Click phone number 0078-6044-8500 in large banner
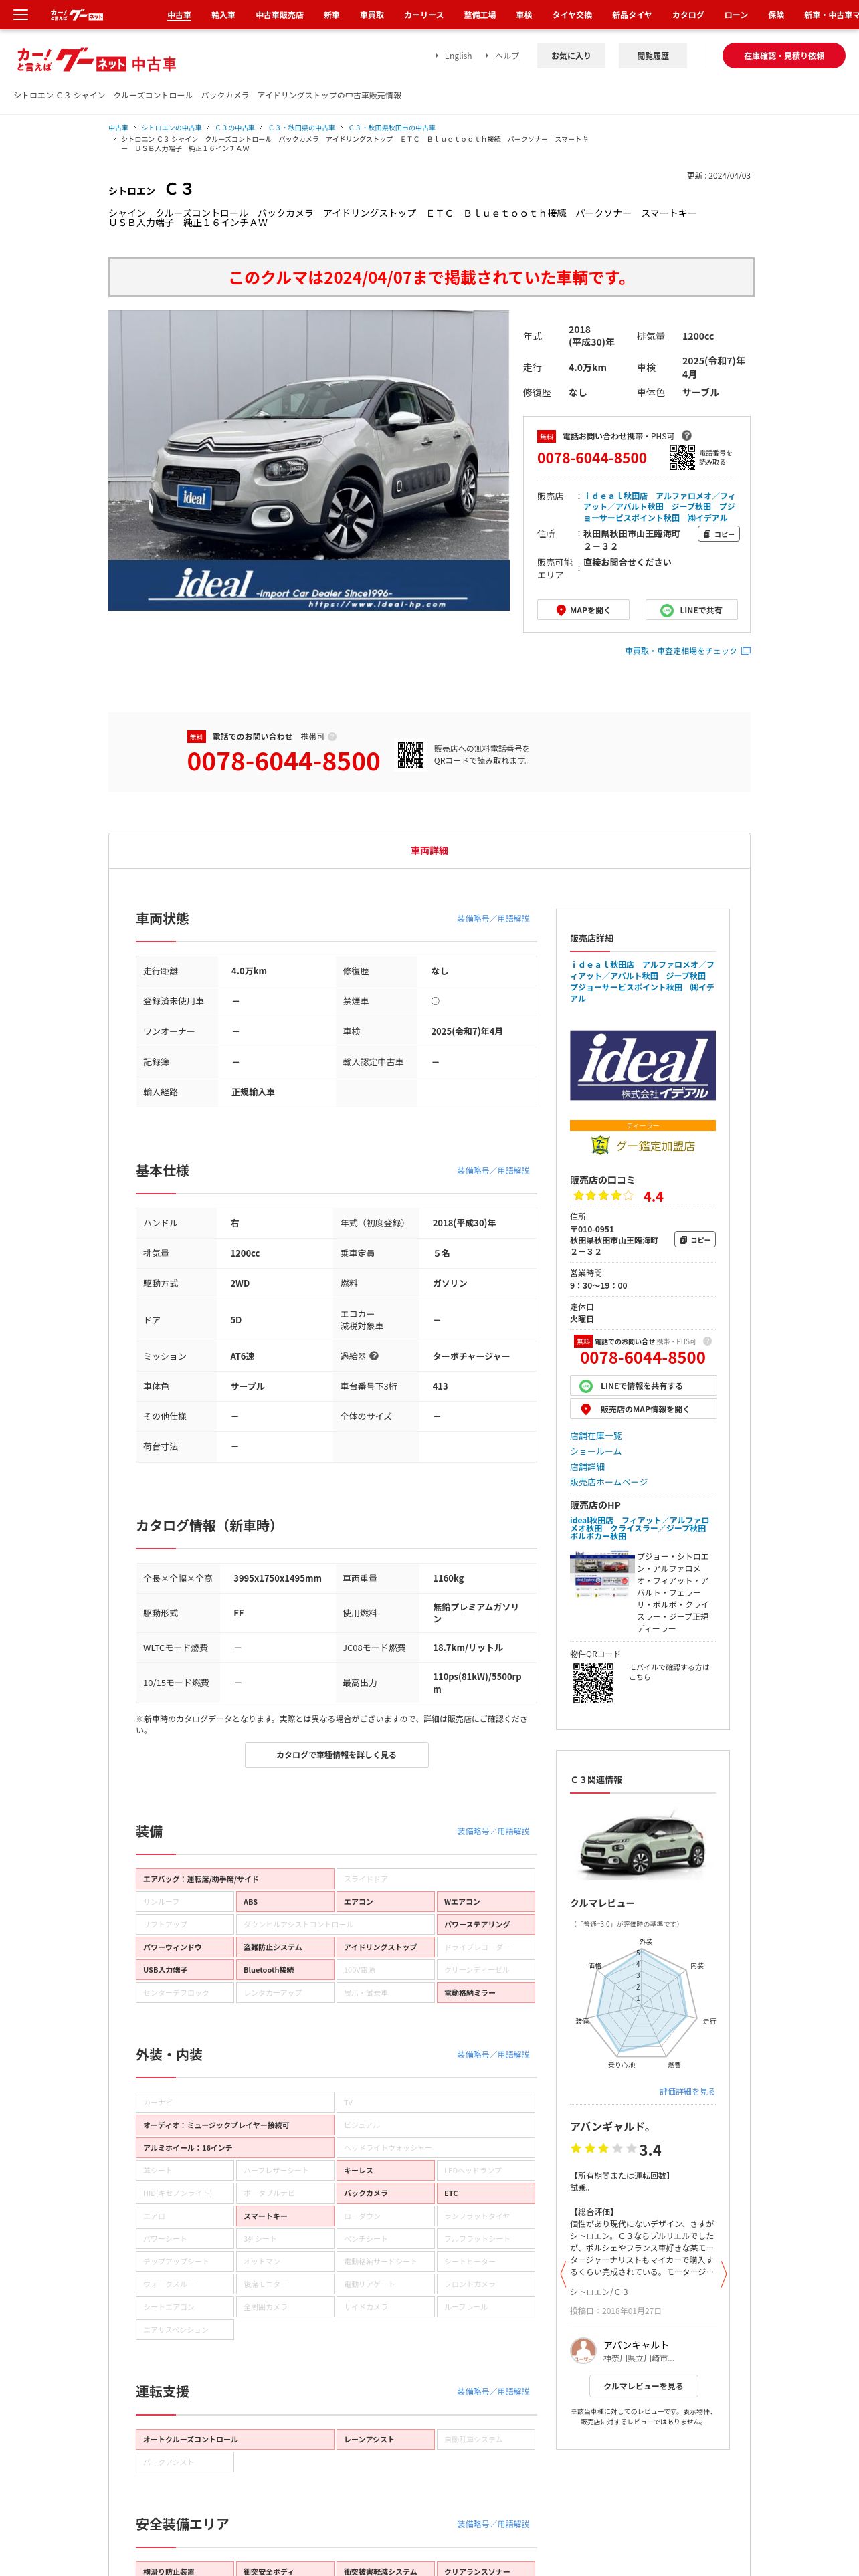This screenshot has width=859, height=2576. (x=283, y=762)
